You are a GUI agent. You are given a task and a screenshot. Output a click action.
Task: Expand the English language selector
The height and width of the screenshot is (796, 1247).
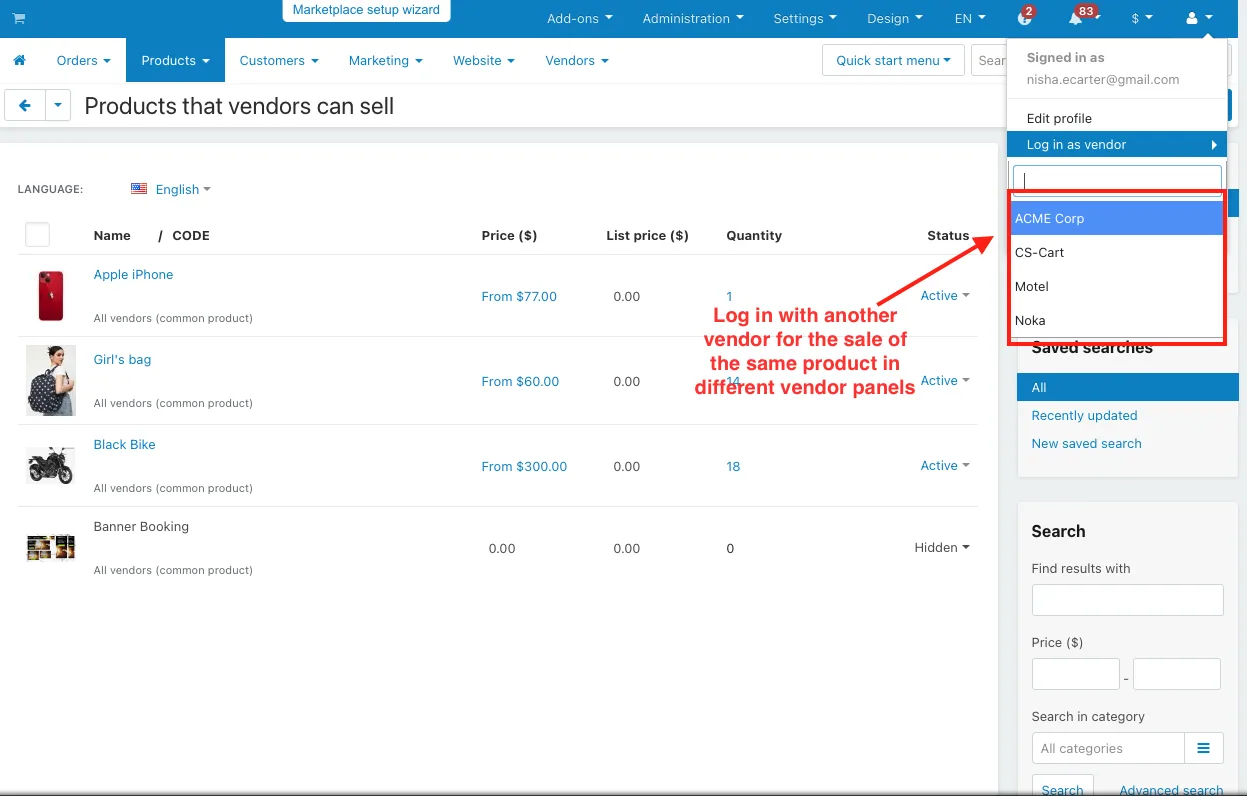point(183,189)
